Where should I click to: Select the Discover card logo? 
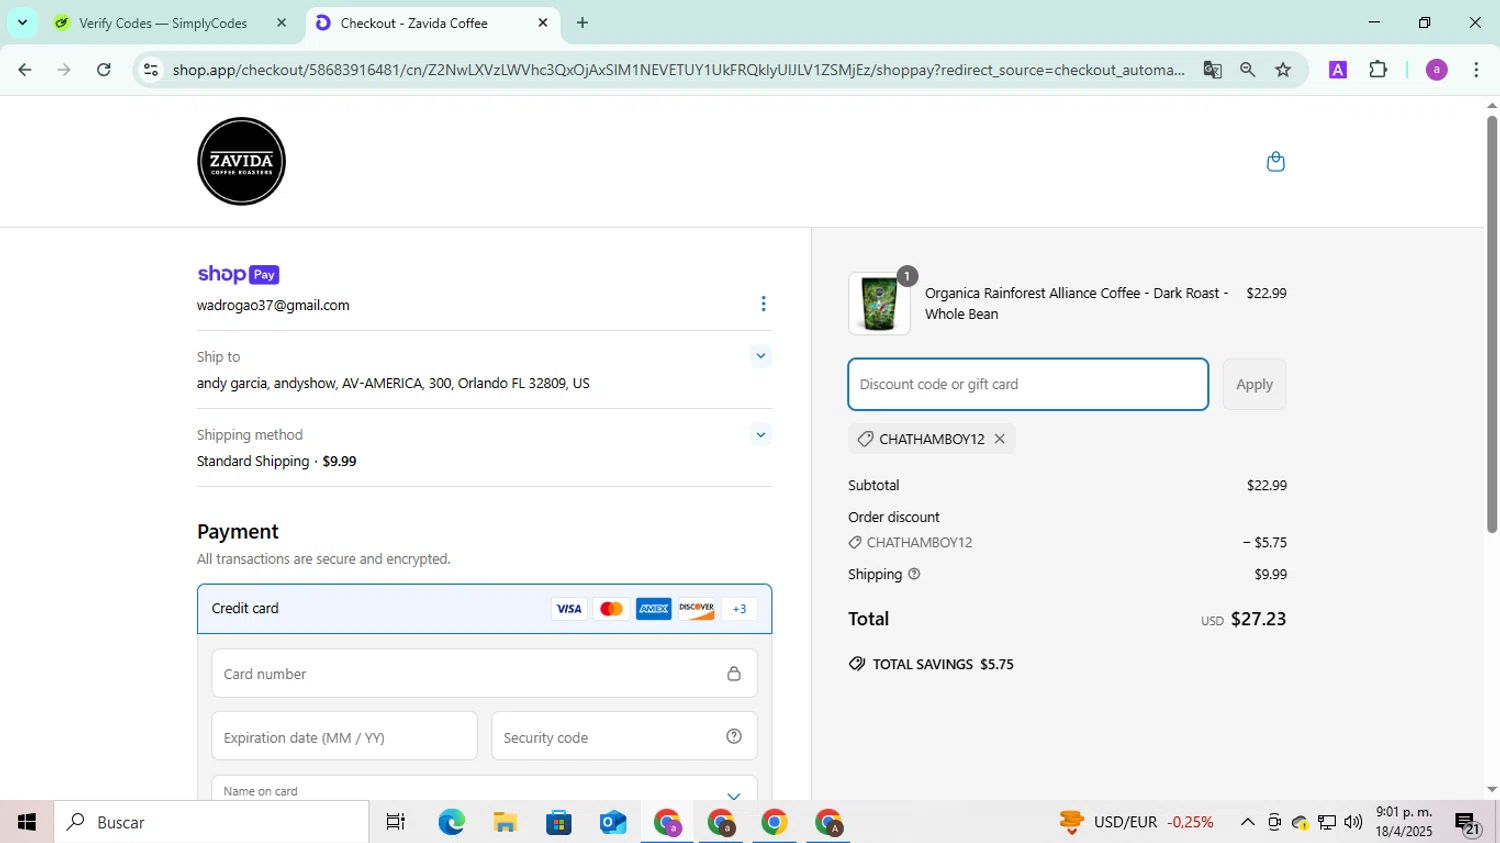[x=696, y=609]
